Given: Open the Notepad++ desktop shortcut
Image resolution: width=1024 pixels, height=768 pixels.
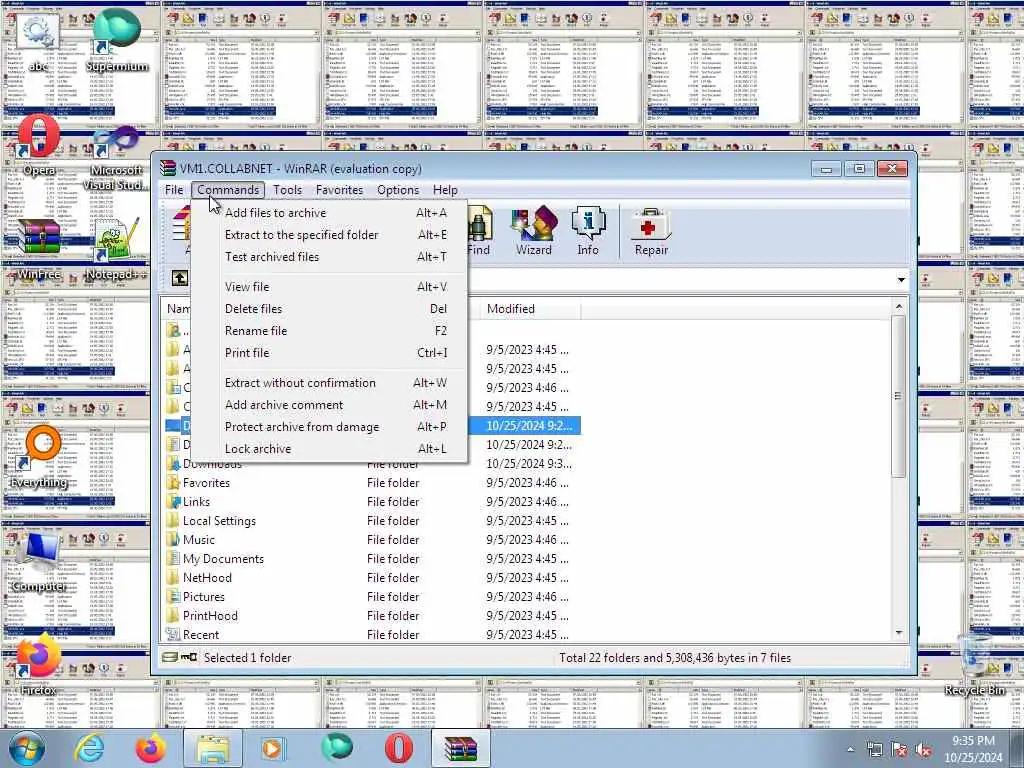Looking at the screenshot, I should (118, 249).
